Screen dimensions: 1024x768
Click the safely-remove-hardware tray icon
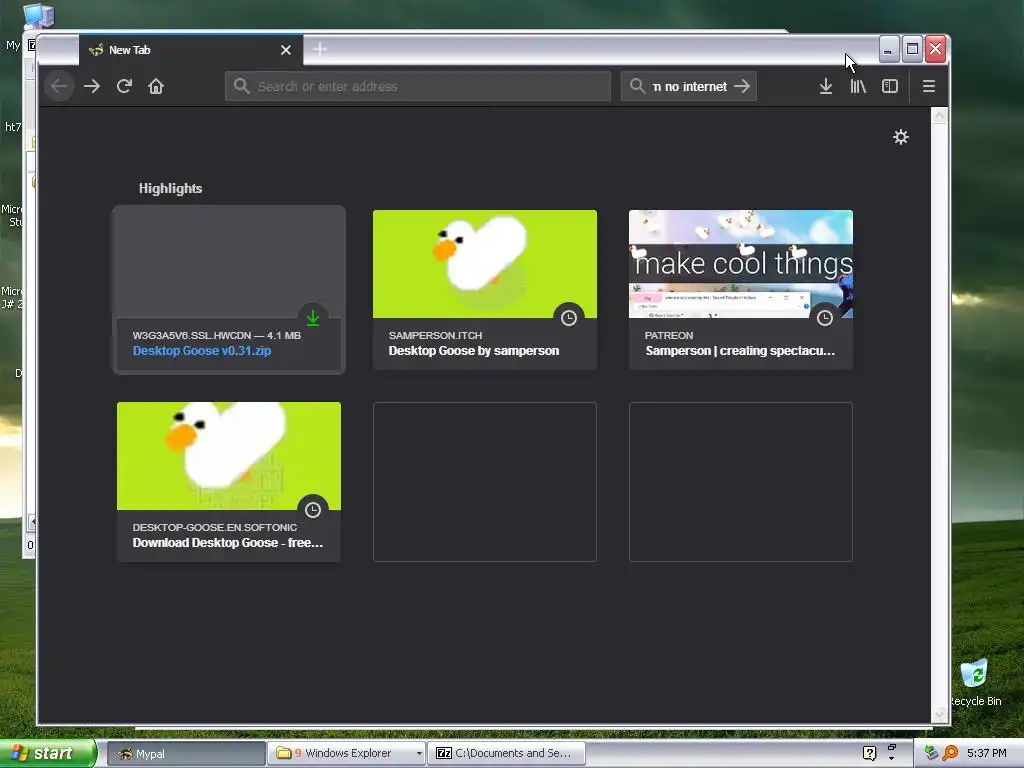tap(932, 753)
